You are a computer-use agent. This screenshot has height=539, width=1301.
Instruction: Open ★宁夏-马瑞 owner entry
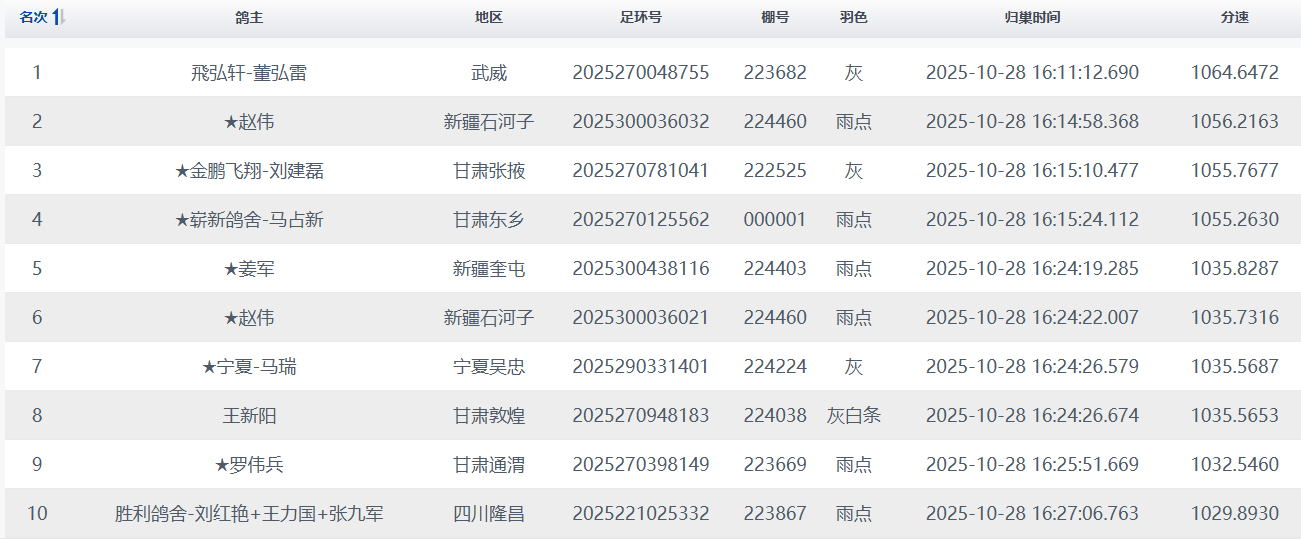(x=249, y=367)
